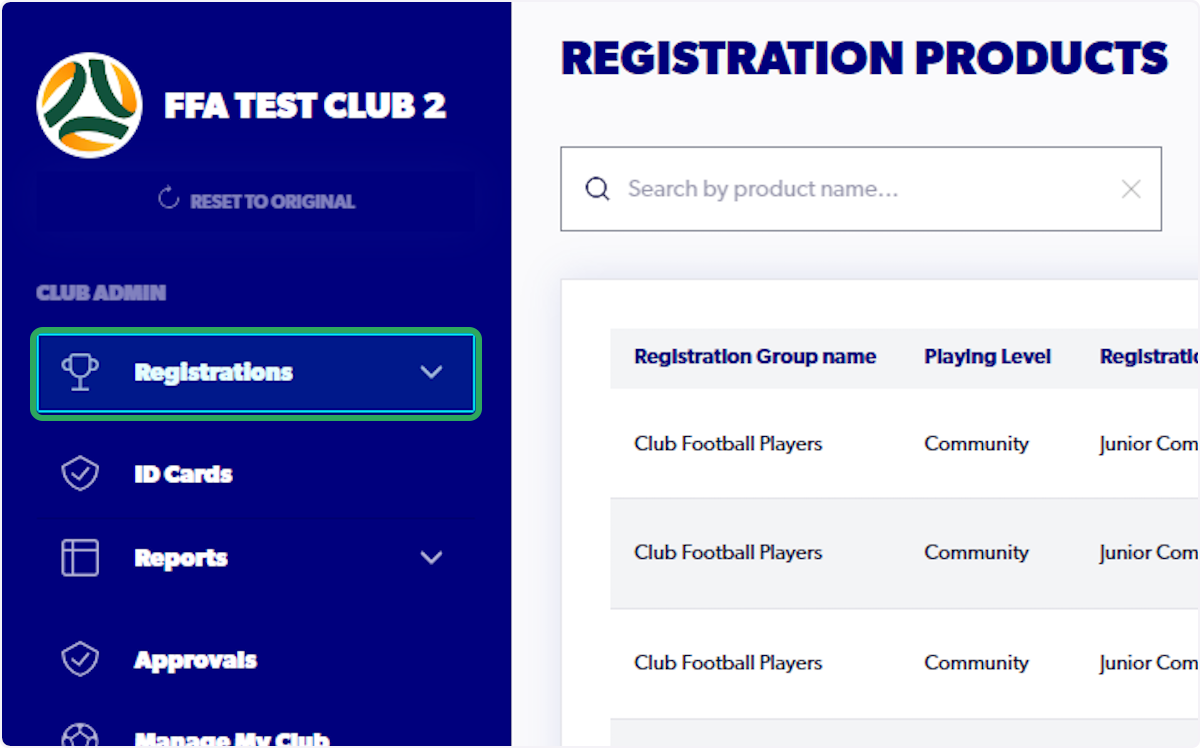Screen dimensions: 1200x748
Task: Open the first Club Football Players entry
Action: (x=728, y=443)
